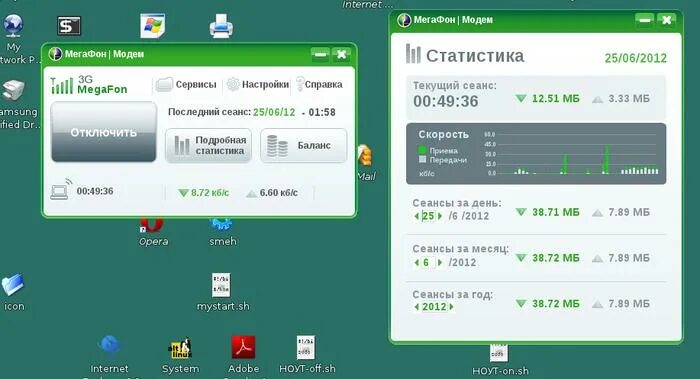Minimize the Статистика window
The width and height of the screenshot is (700, 379).
(x=644, y=20)
